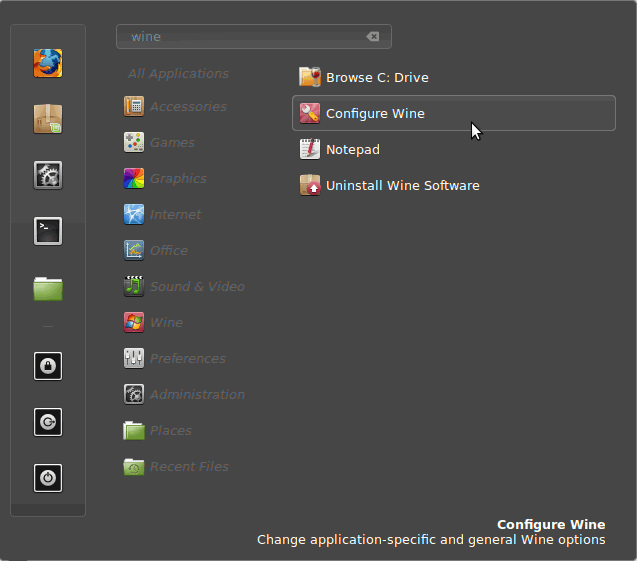
Task: Open the Software Manager package icon
Action: (47, 119)
